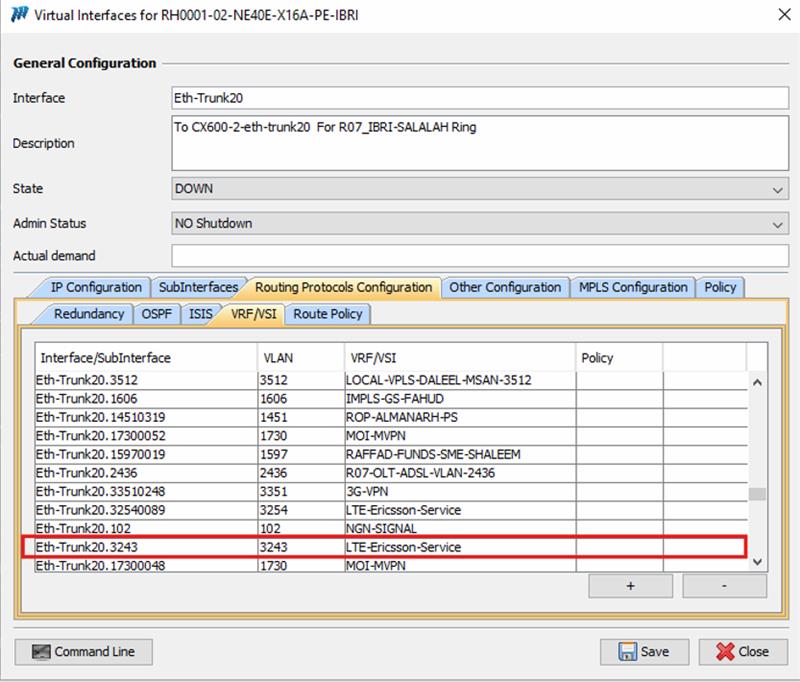Click the plus button to add a row

pyautogui.click(x=629, y=586)
